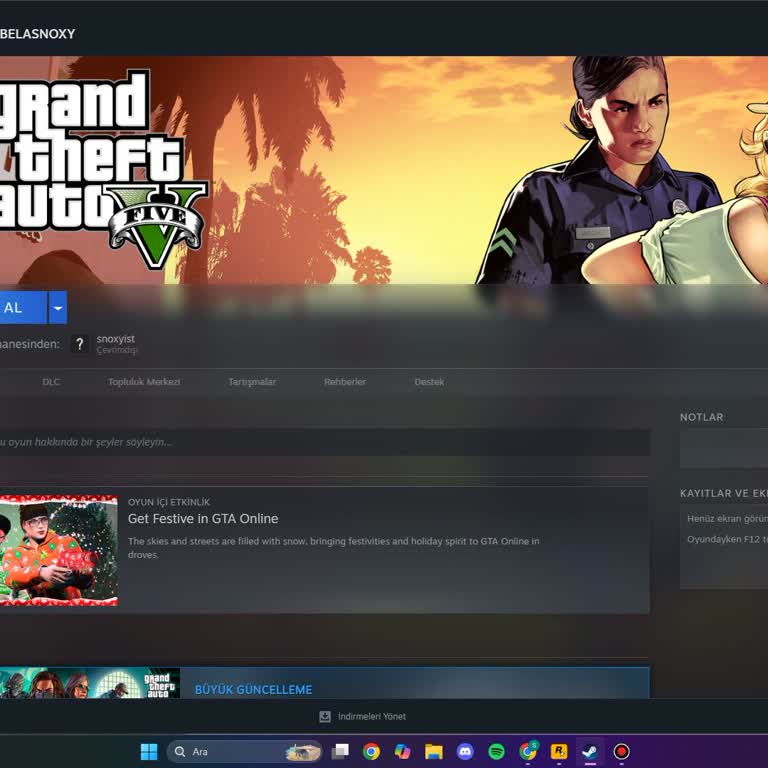Click the Grand Theft Auto update banner image
This screenshot has height=768, width=768.
coord(90,683)
